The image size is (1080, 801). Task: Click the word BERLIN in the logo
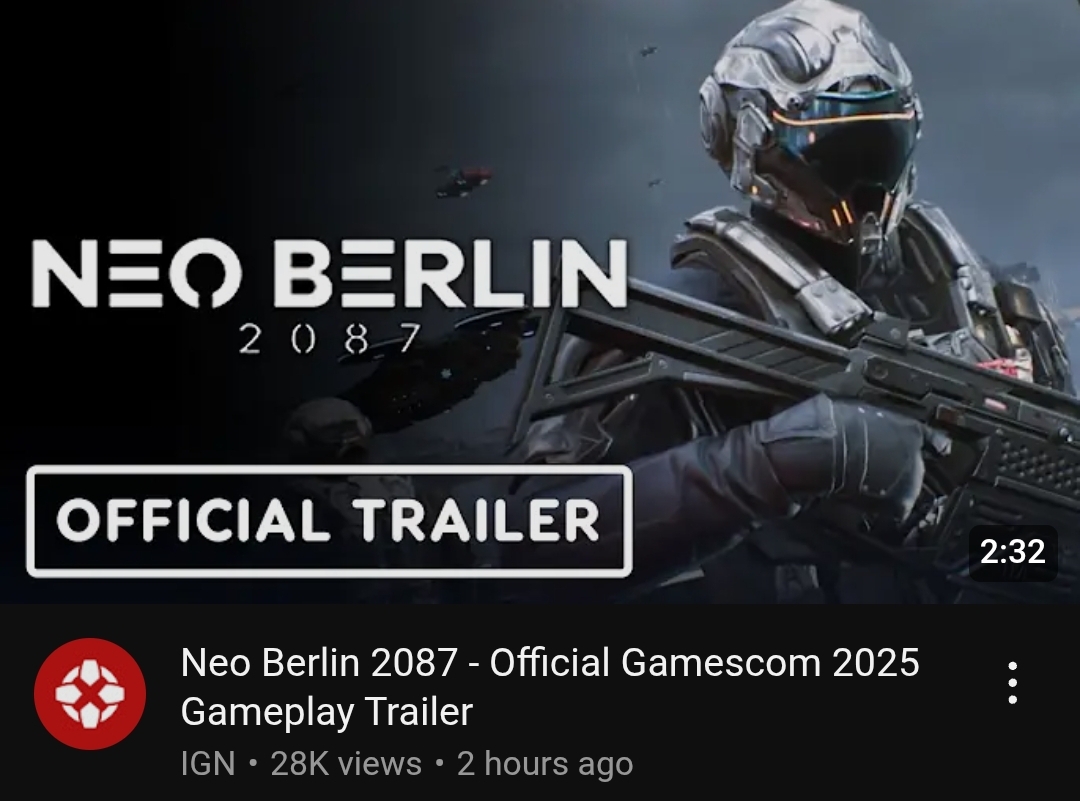[451, 273]
